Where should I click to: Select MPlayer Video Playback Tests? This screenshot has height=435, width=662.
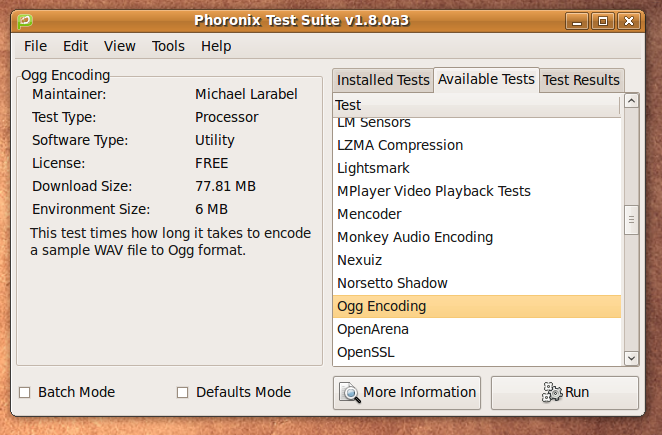[477, 191]
